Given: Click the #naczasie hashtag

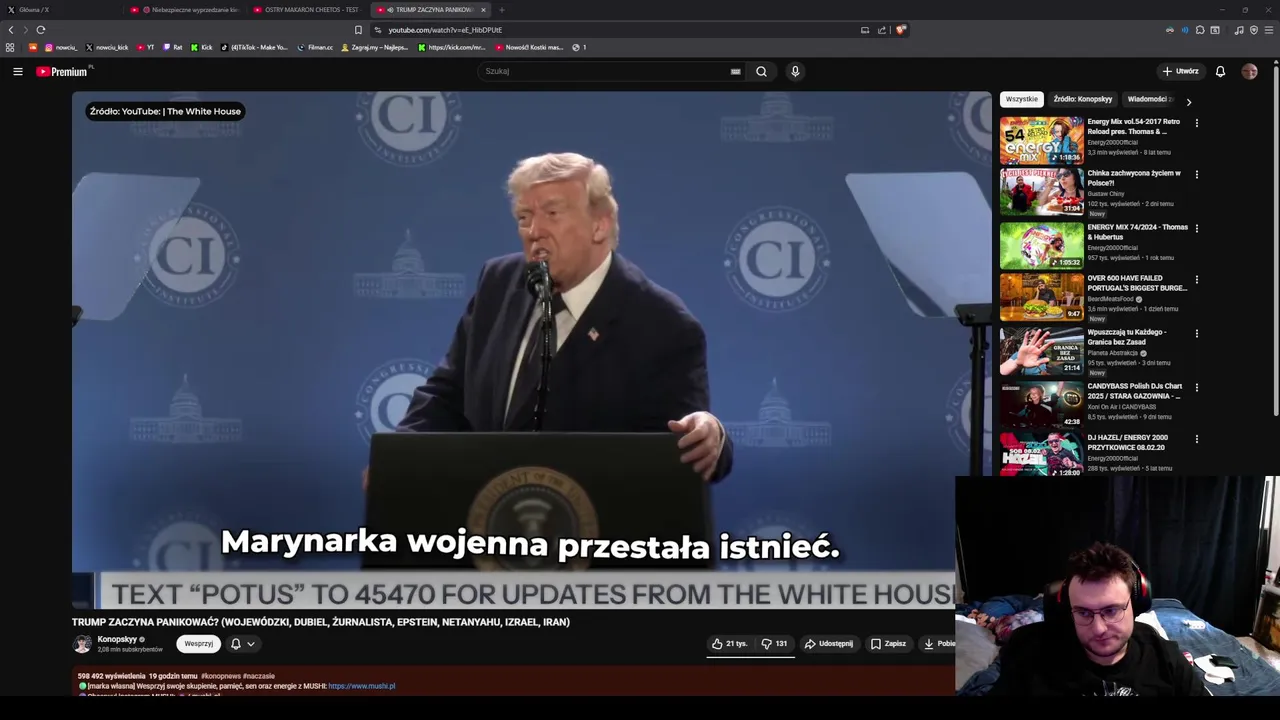Looking at the screenshot, I should (258, 676).
